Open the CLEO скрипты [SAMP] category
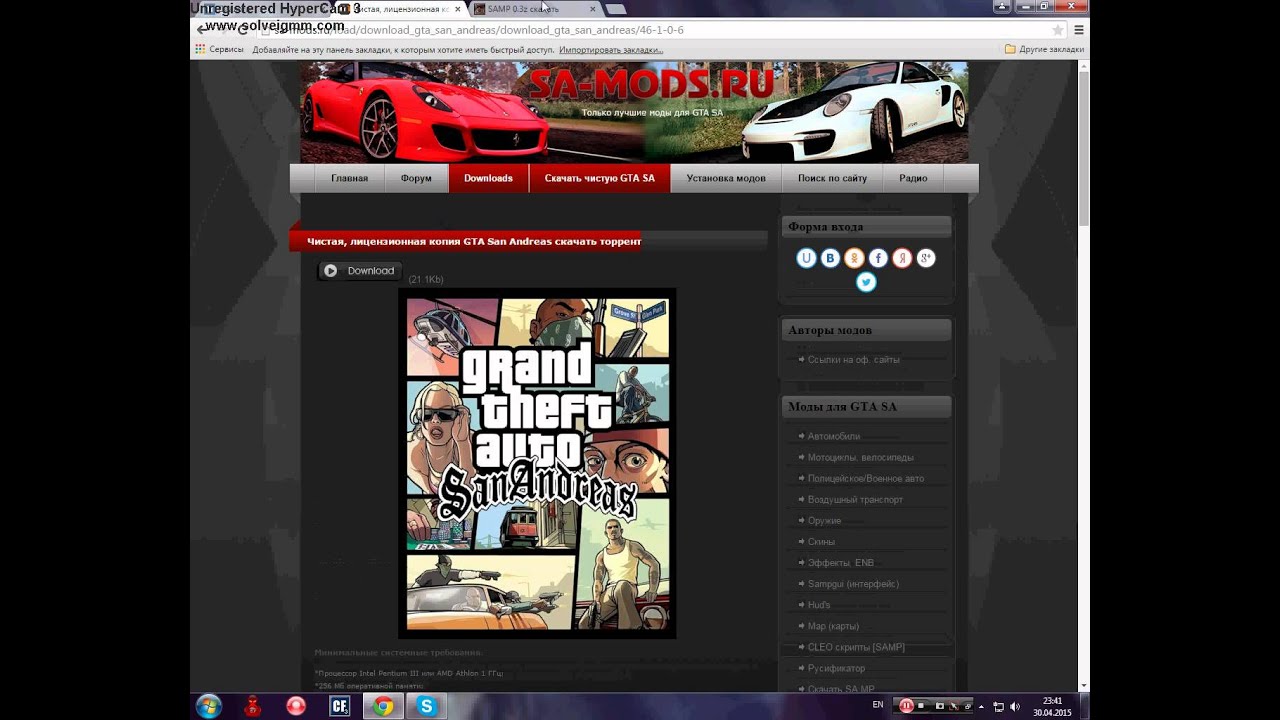1280x720 pixels. tap(856, 647)
